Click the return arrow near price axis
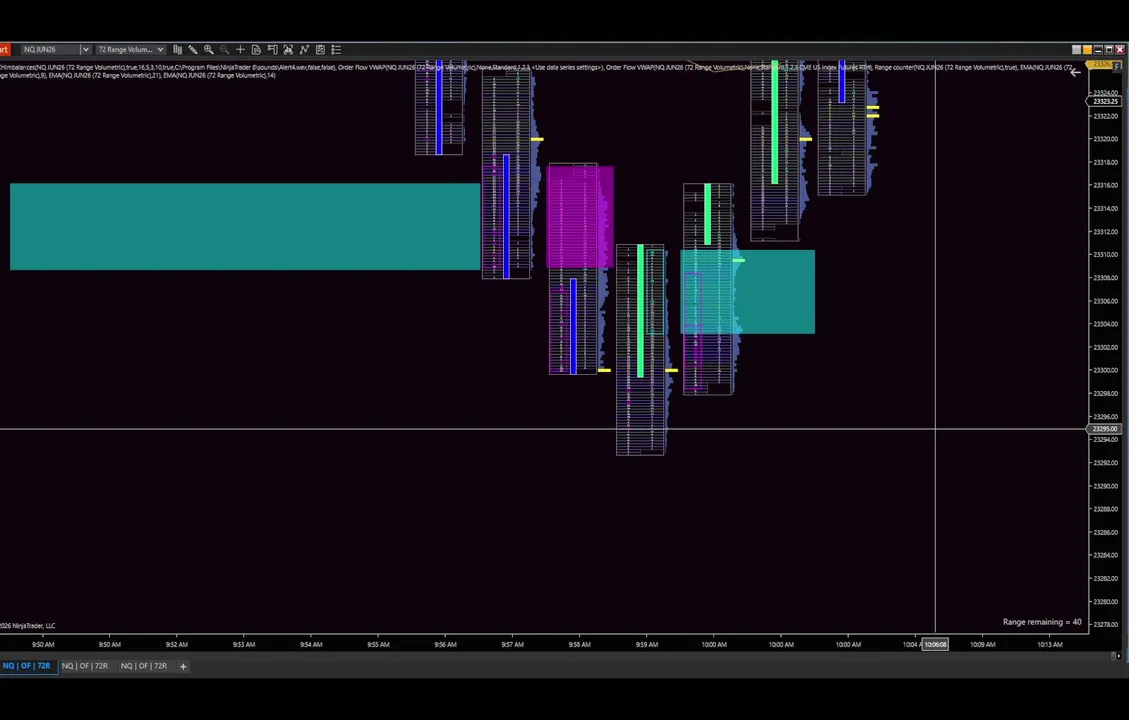Viewport: 1129px width, 720px height. [1076, 72]
